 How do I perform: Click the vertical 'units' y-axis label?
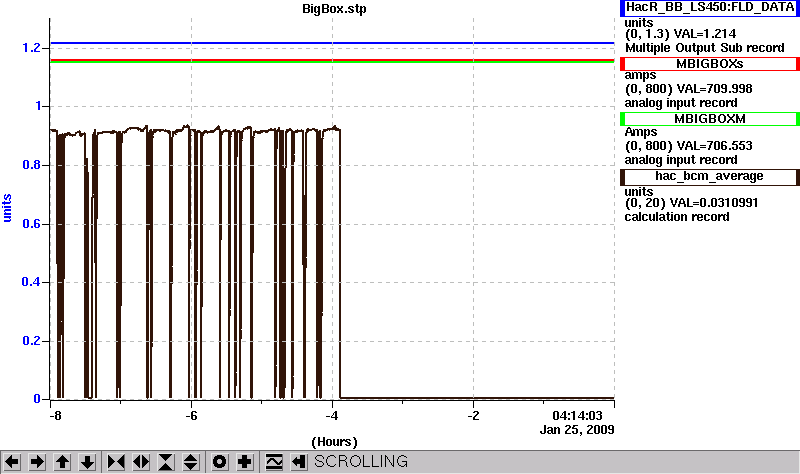click(7, 208)
